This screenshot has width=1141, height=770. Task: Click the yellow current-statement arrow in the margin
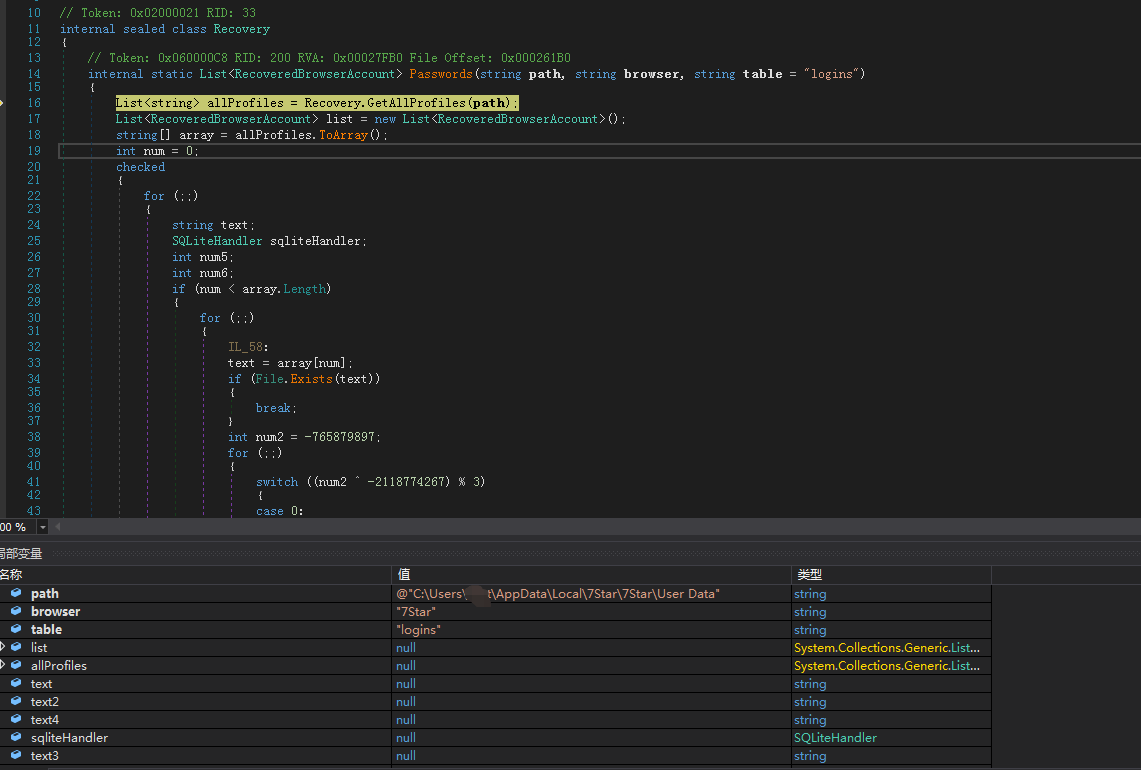tap(4, 103)
